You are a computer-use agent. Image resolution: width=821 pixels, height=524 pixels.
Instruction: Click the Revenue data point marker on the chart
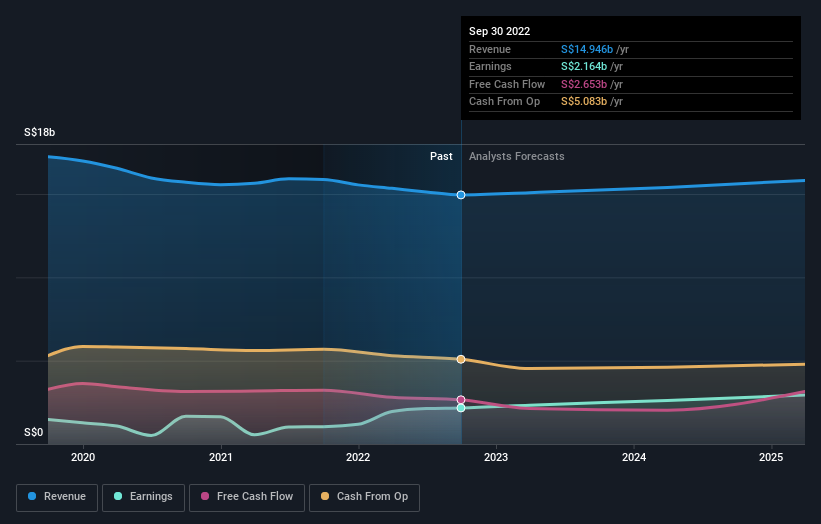click(461, 195)
